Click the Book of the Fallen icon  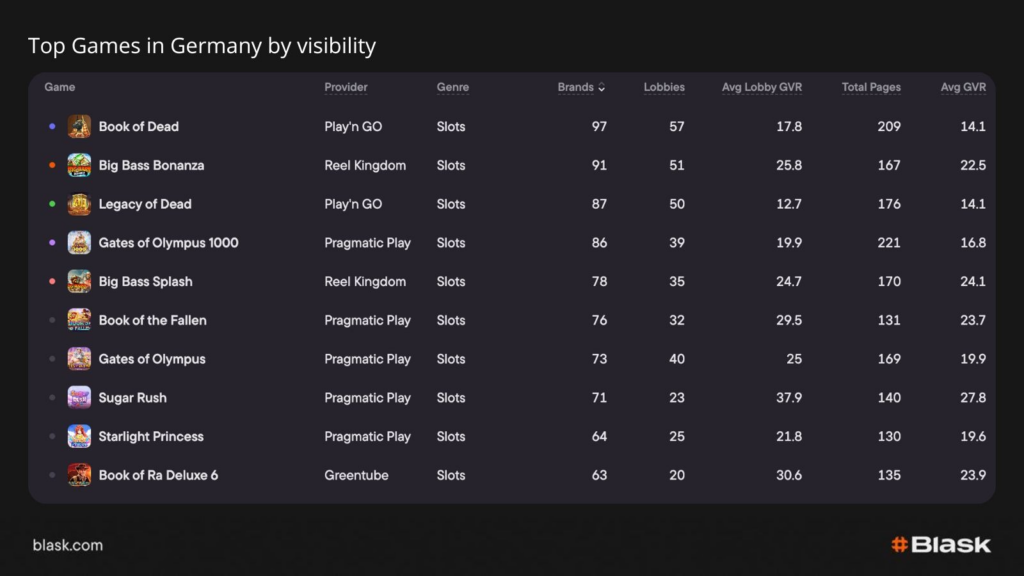79,321
